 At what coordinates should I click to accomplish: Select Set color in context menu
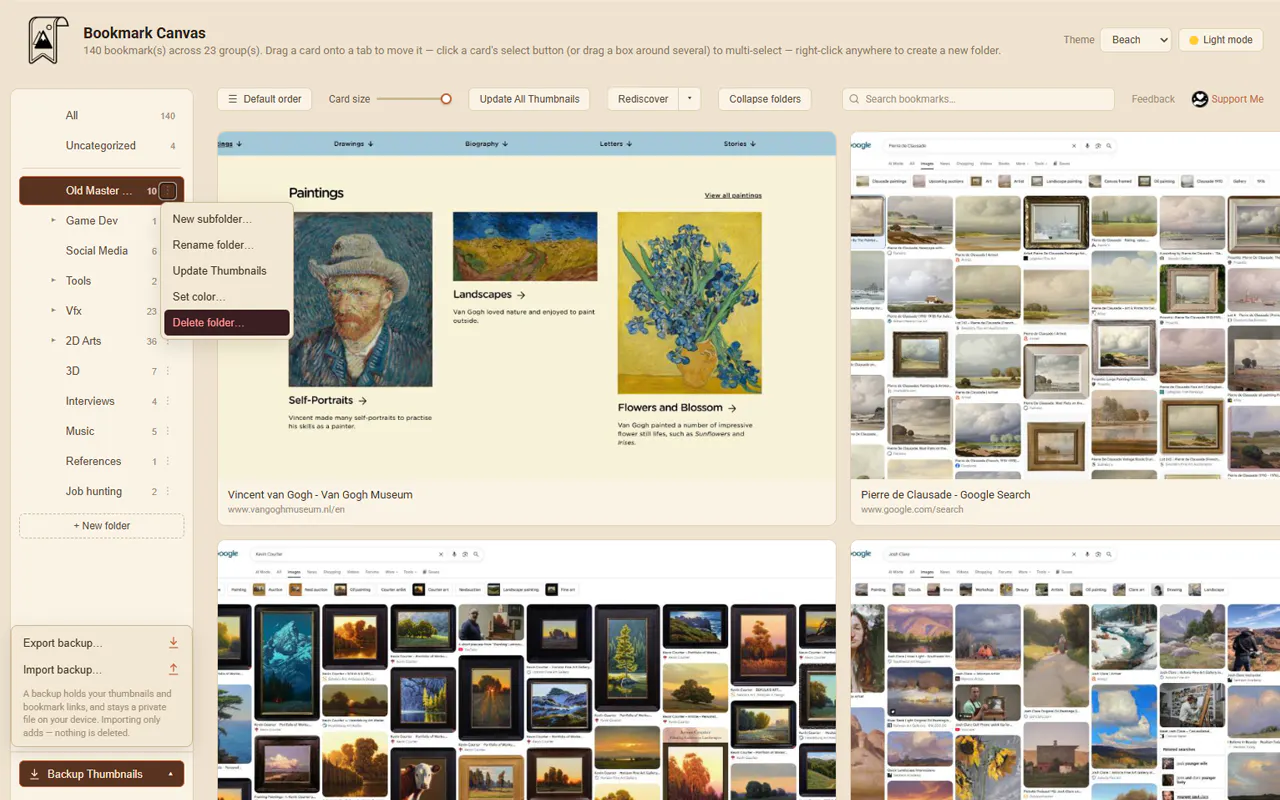[x=227, y=297]
